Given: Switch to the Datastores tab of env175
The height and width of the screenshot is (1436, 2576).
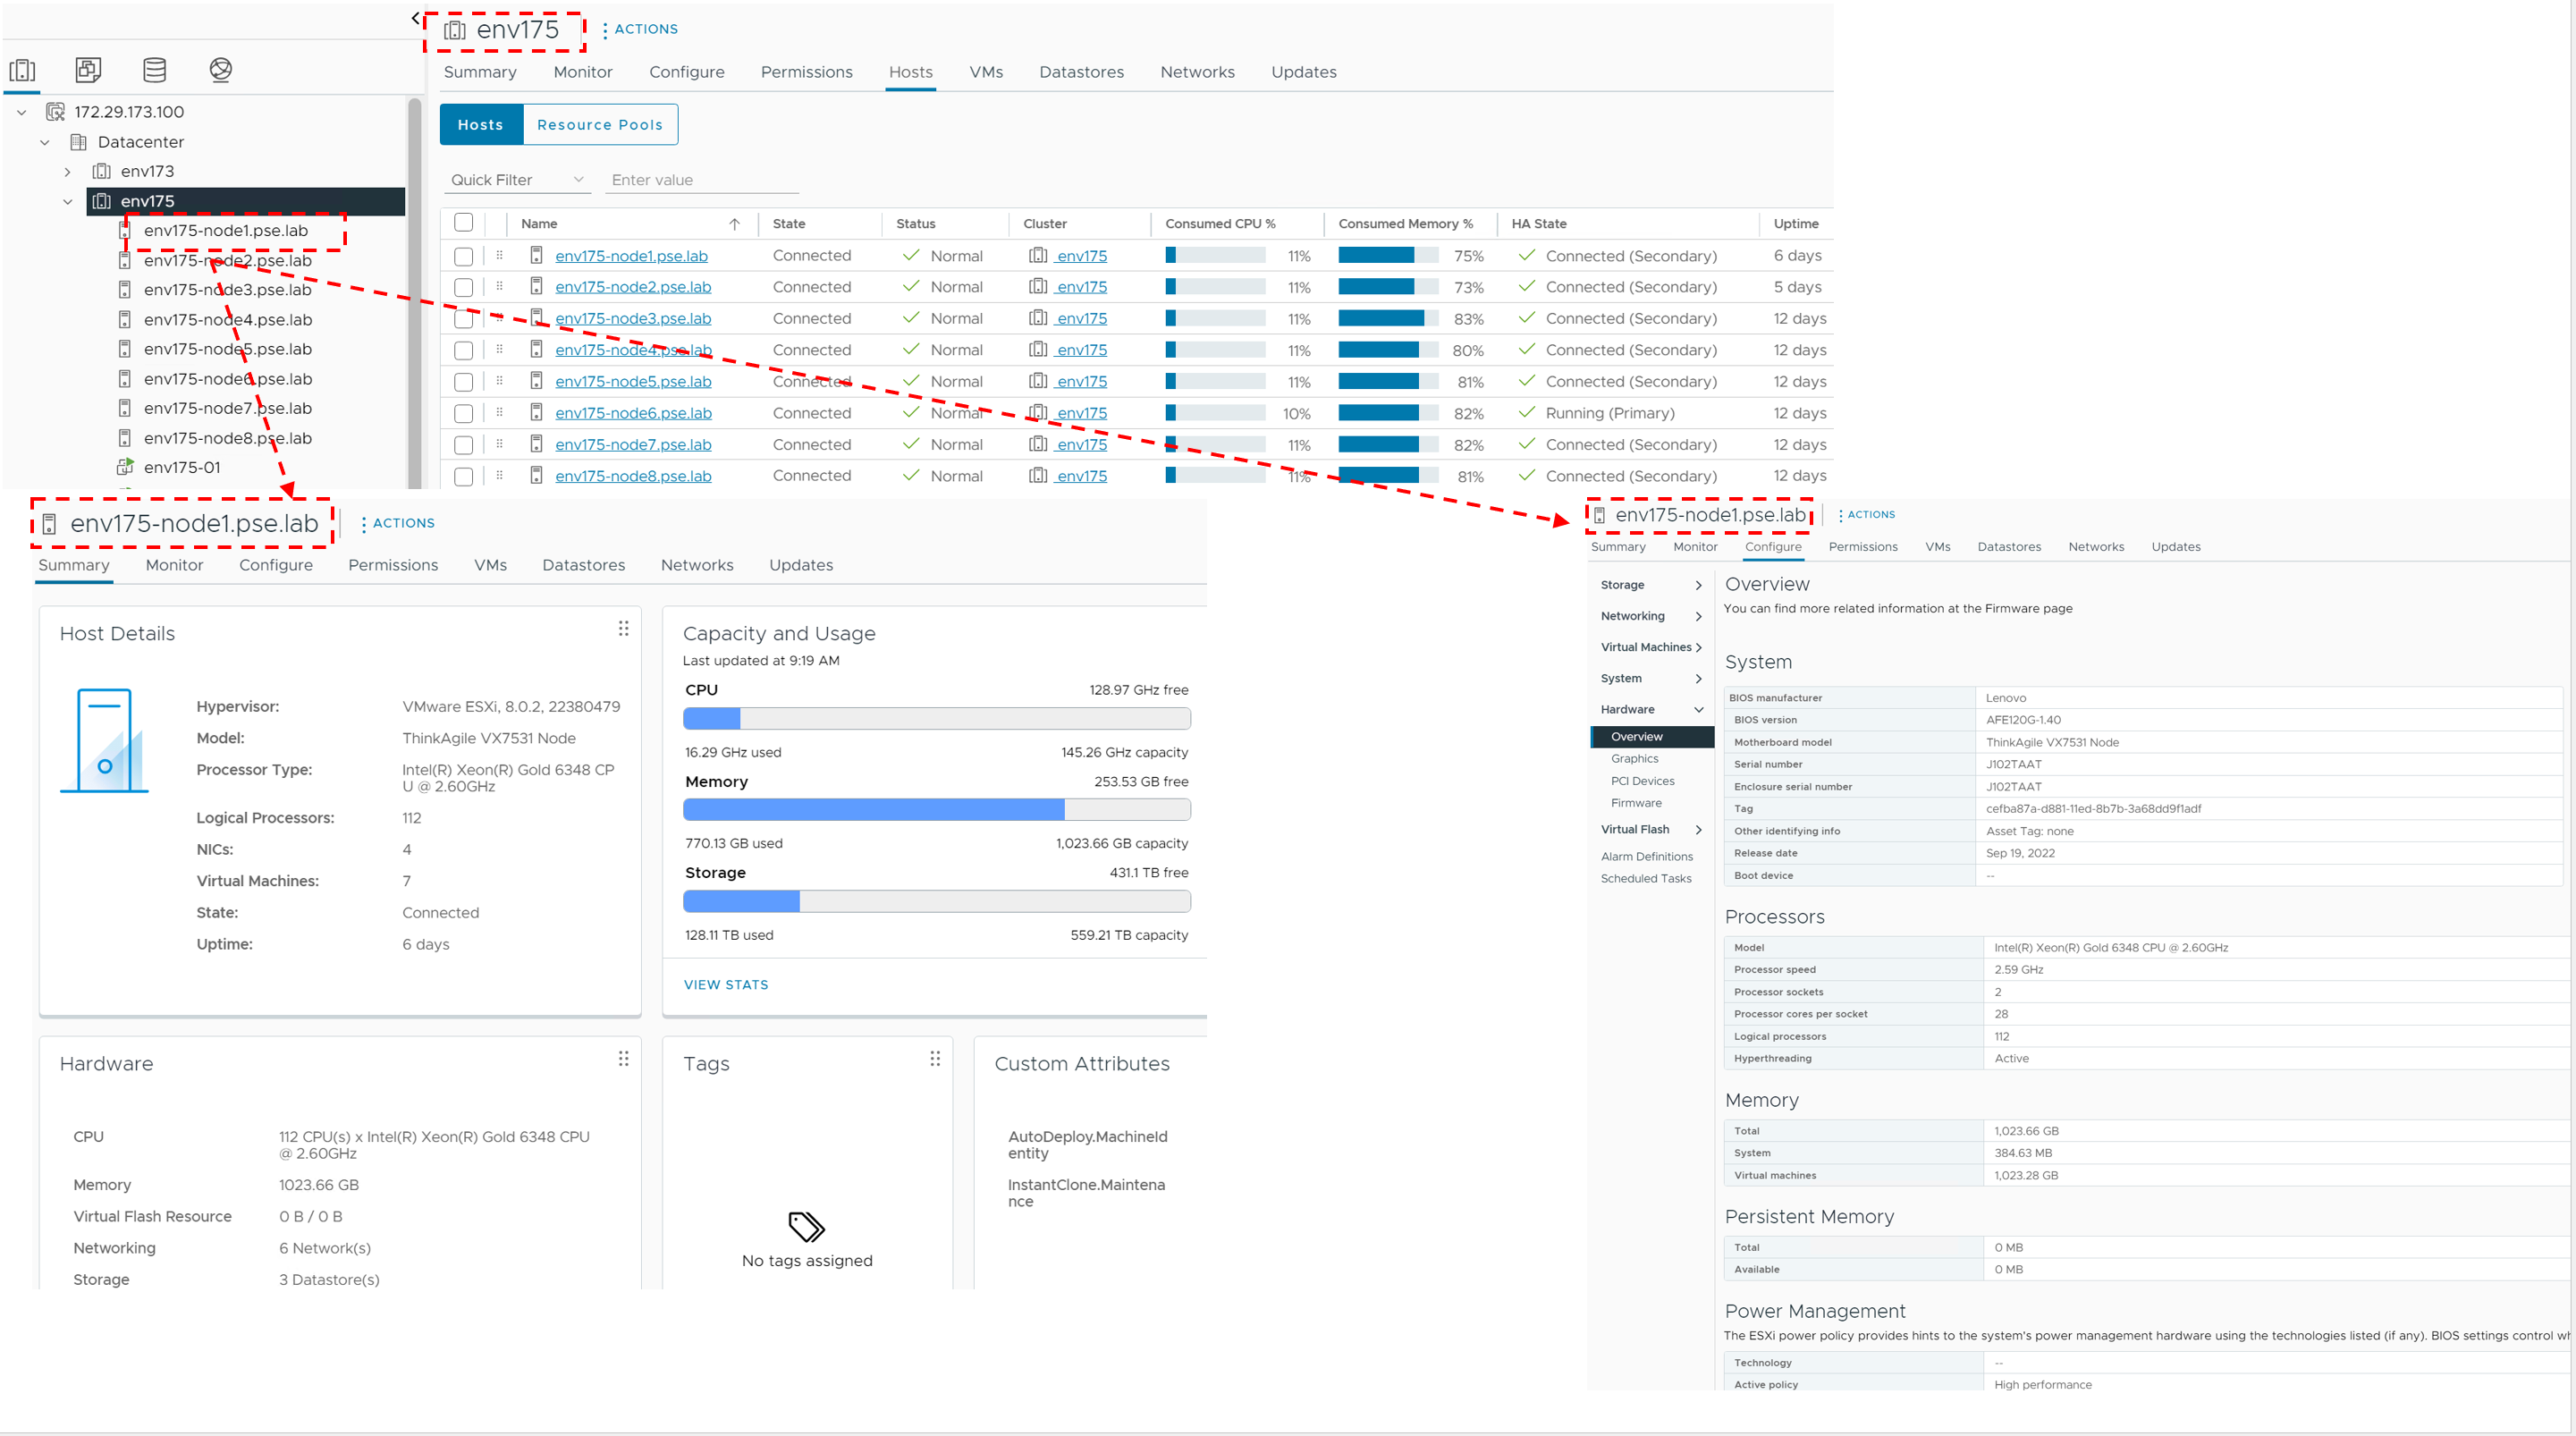Looking at the screenshot, I should click(x=1081, y=72).
